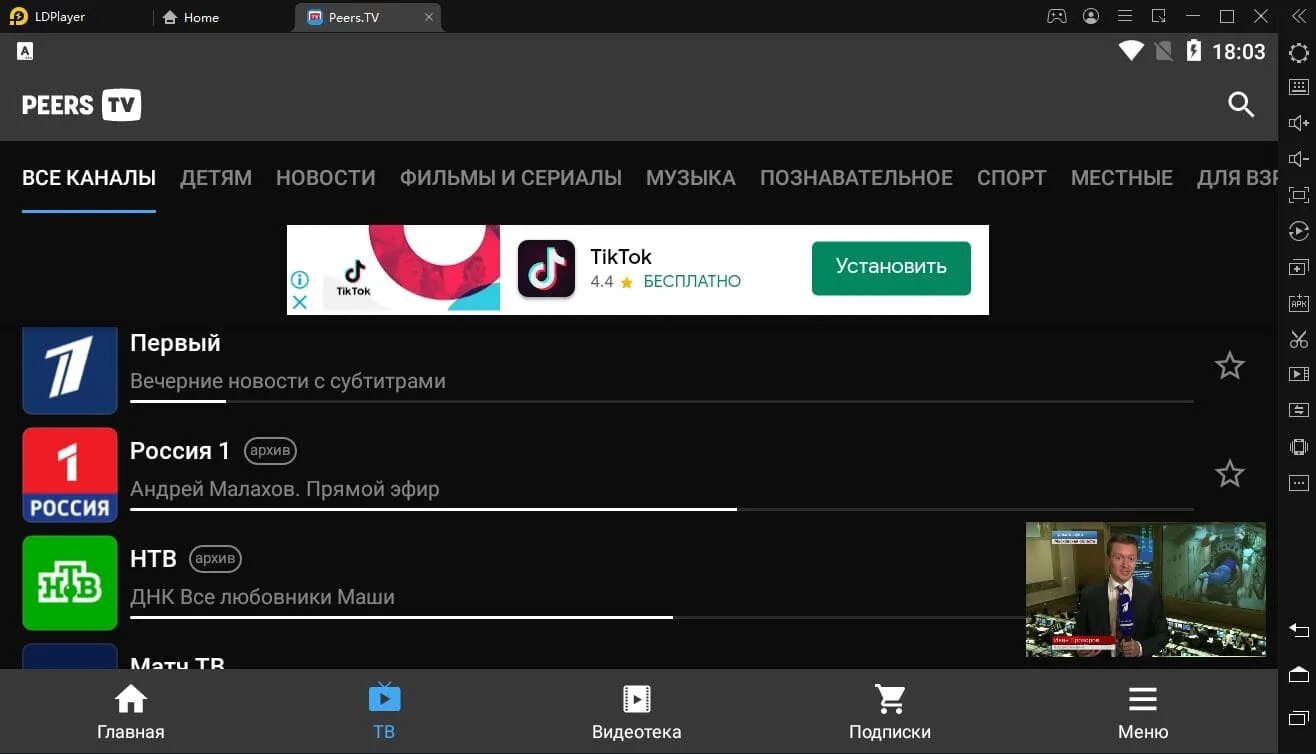Screen dimensions: 1316x754
Task: Switch to МУЗЫКА category
Action: pyautogui.click(x=691, y=178)
